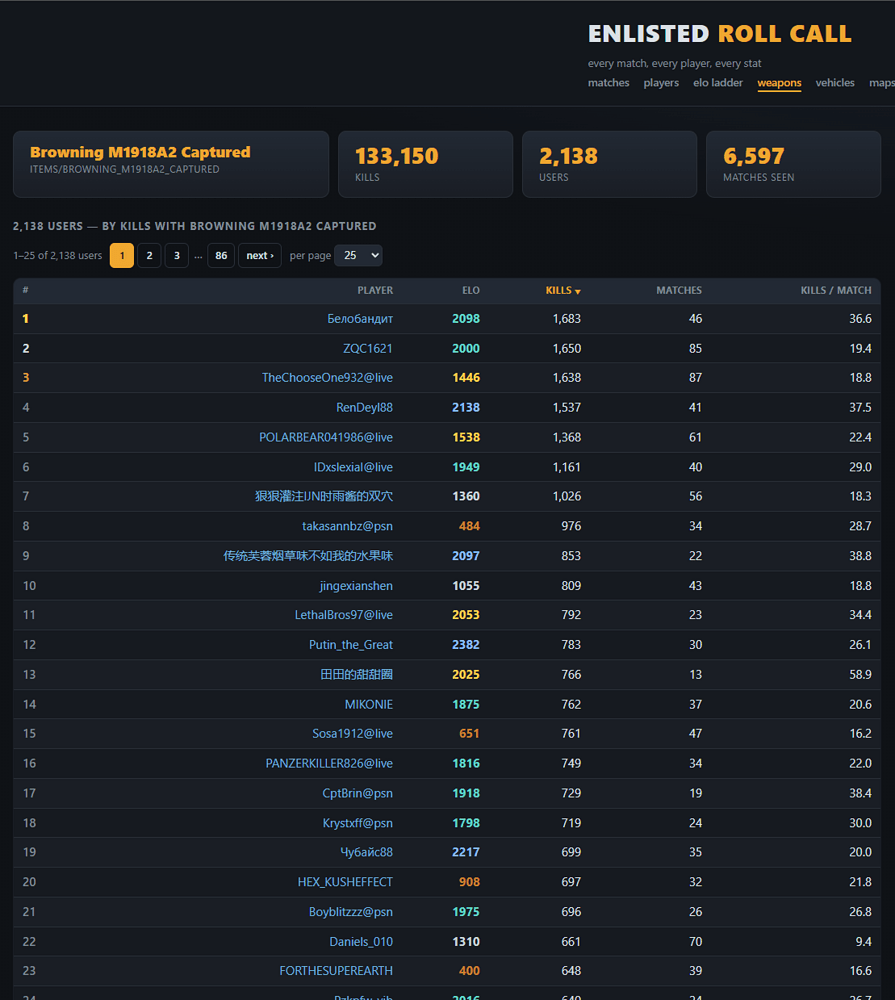The width and height of the screenshot is (895, 1000).
Task: Open RenDeyl88 player link
Action: [x=364, y=408]
